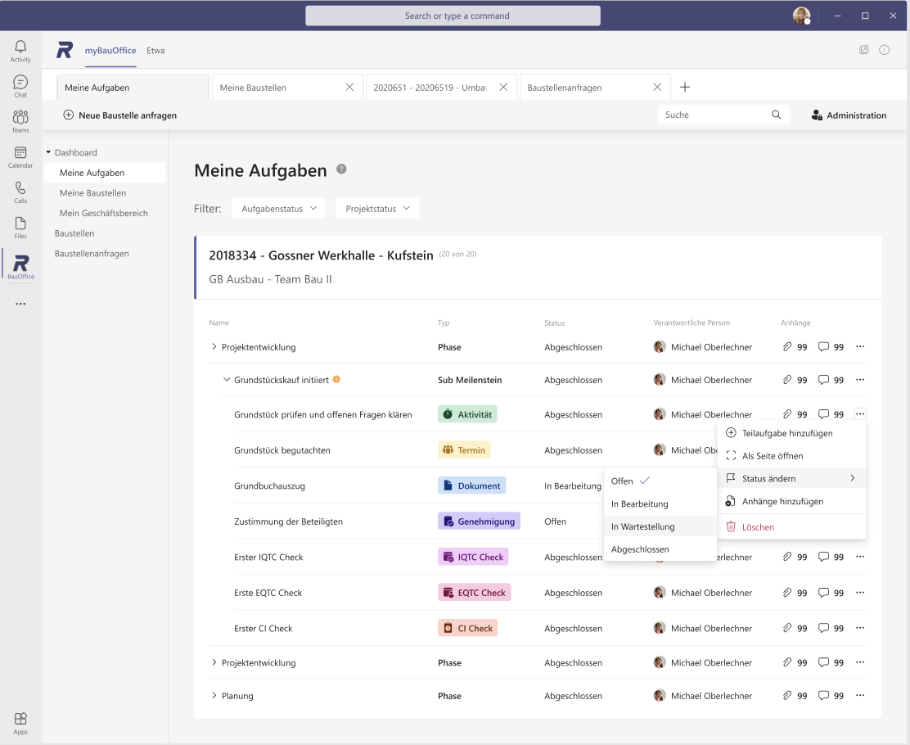Click the search magnifier icon in Suche field
Viewport: 910px width, 745px height.
pos(776,115)
